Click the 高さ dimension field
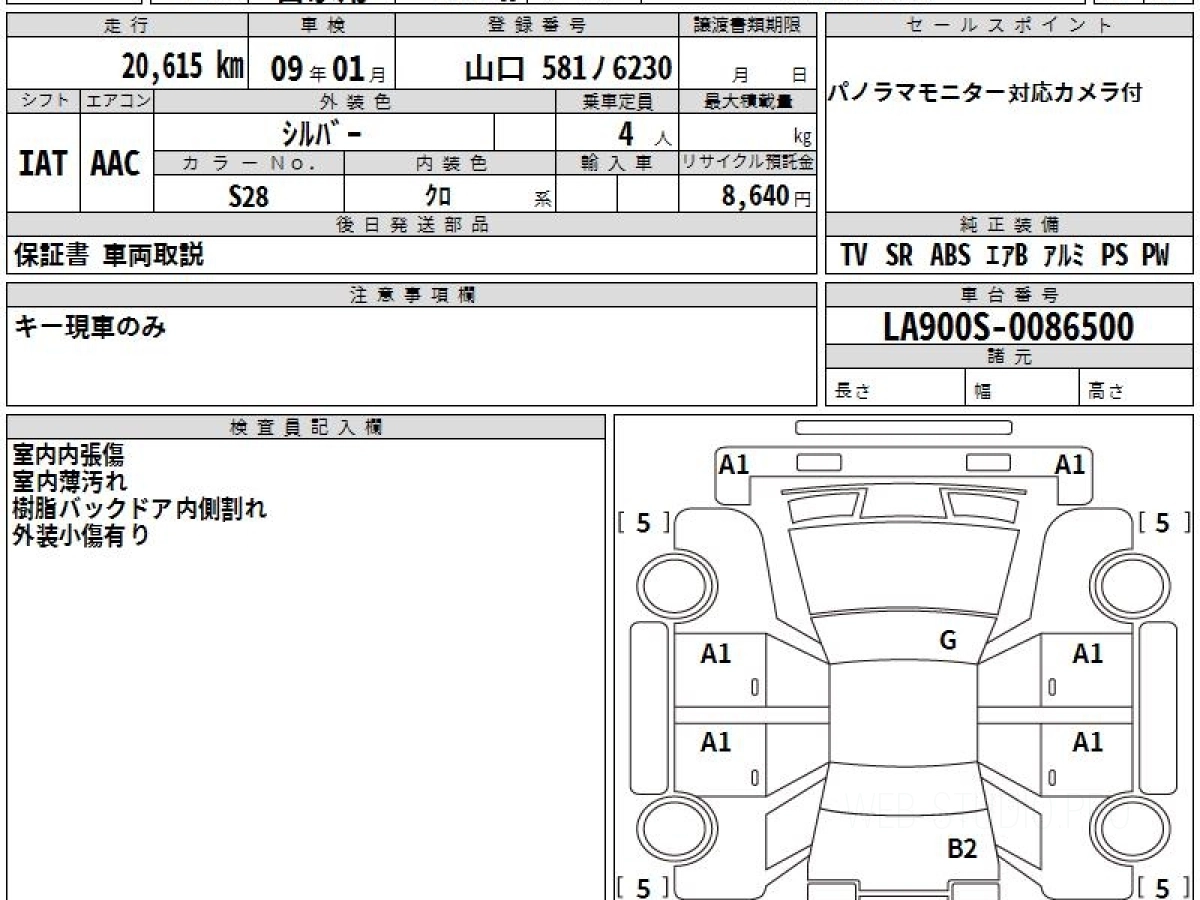1200x900 pixels. pos(1137,388)
